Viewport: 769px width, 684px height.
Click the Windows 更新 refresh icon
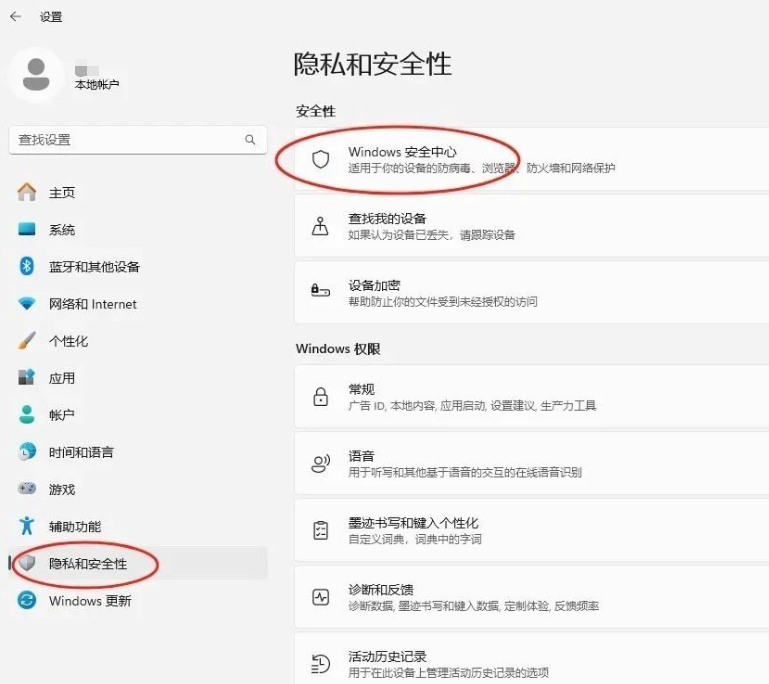point(26,600)
